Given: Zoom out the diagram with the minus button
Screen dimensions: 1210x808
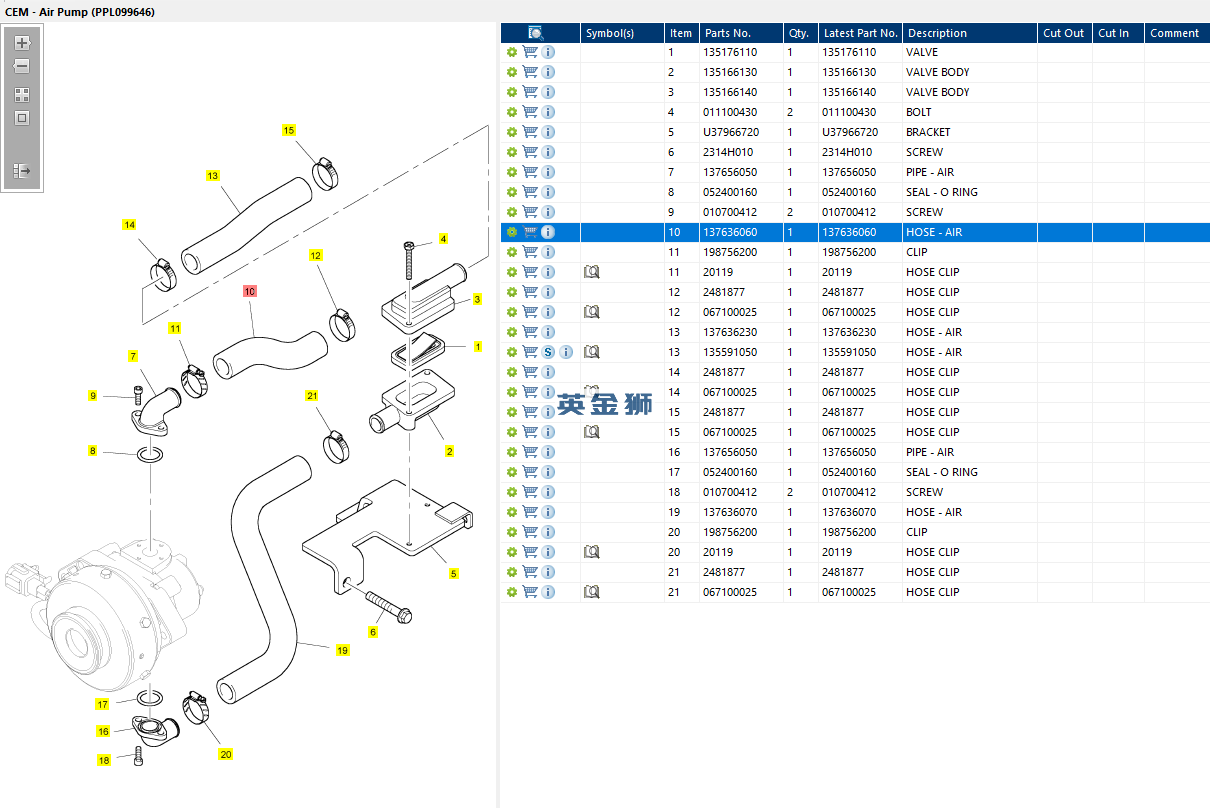Looking at the screenshot, I should tap(22, 66).
